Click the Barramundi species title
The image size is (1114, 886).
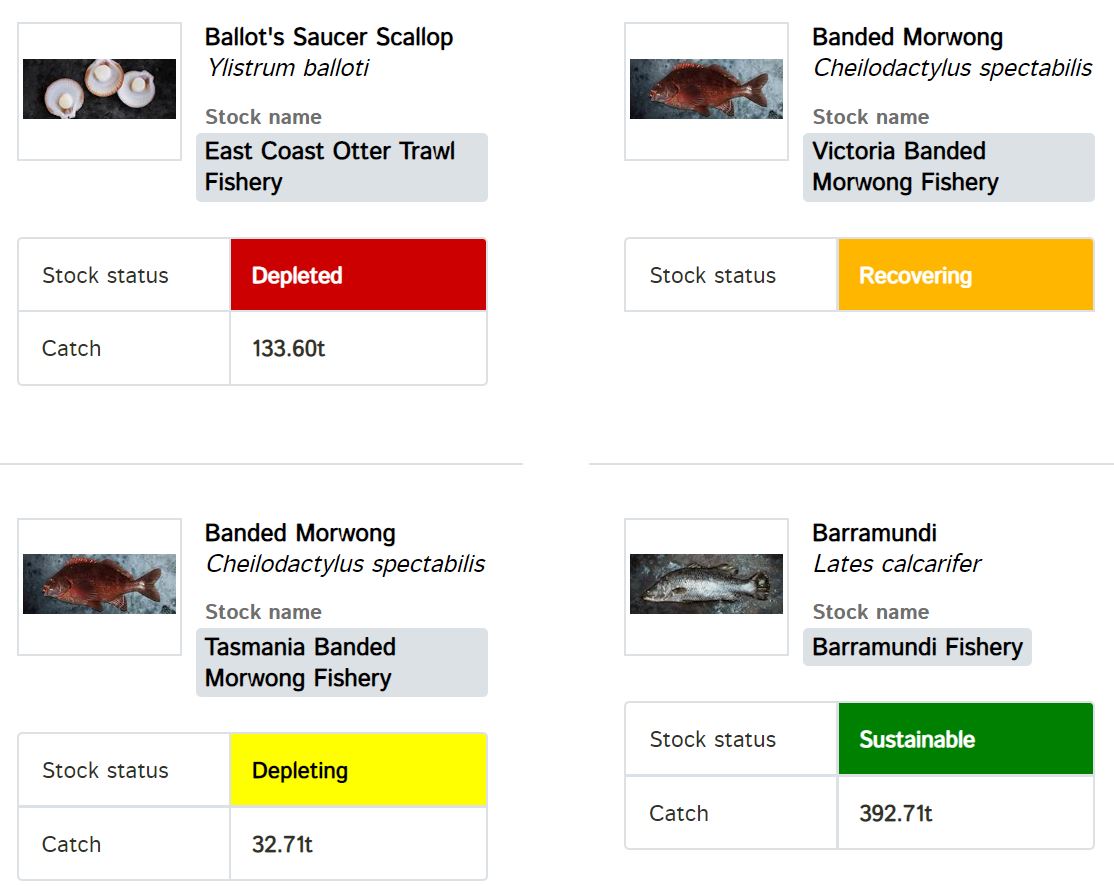pos(875,533)
